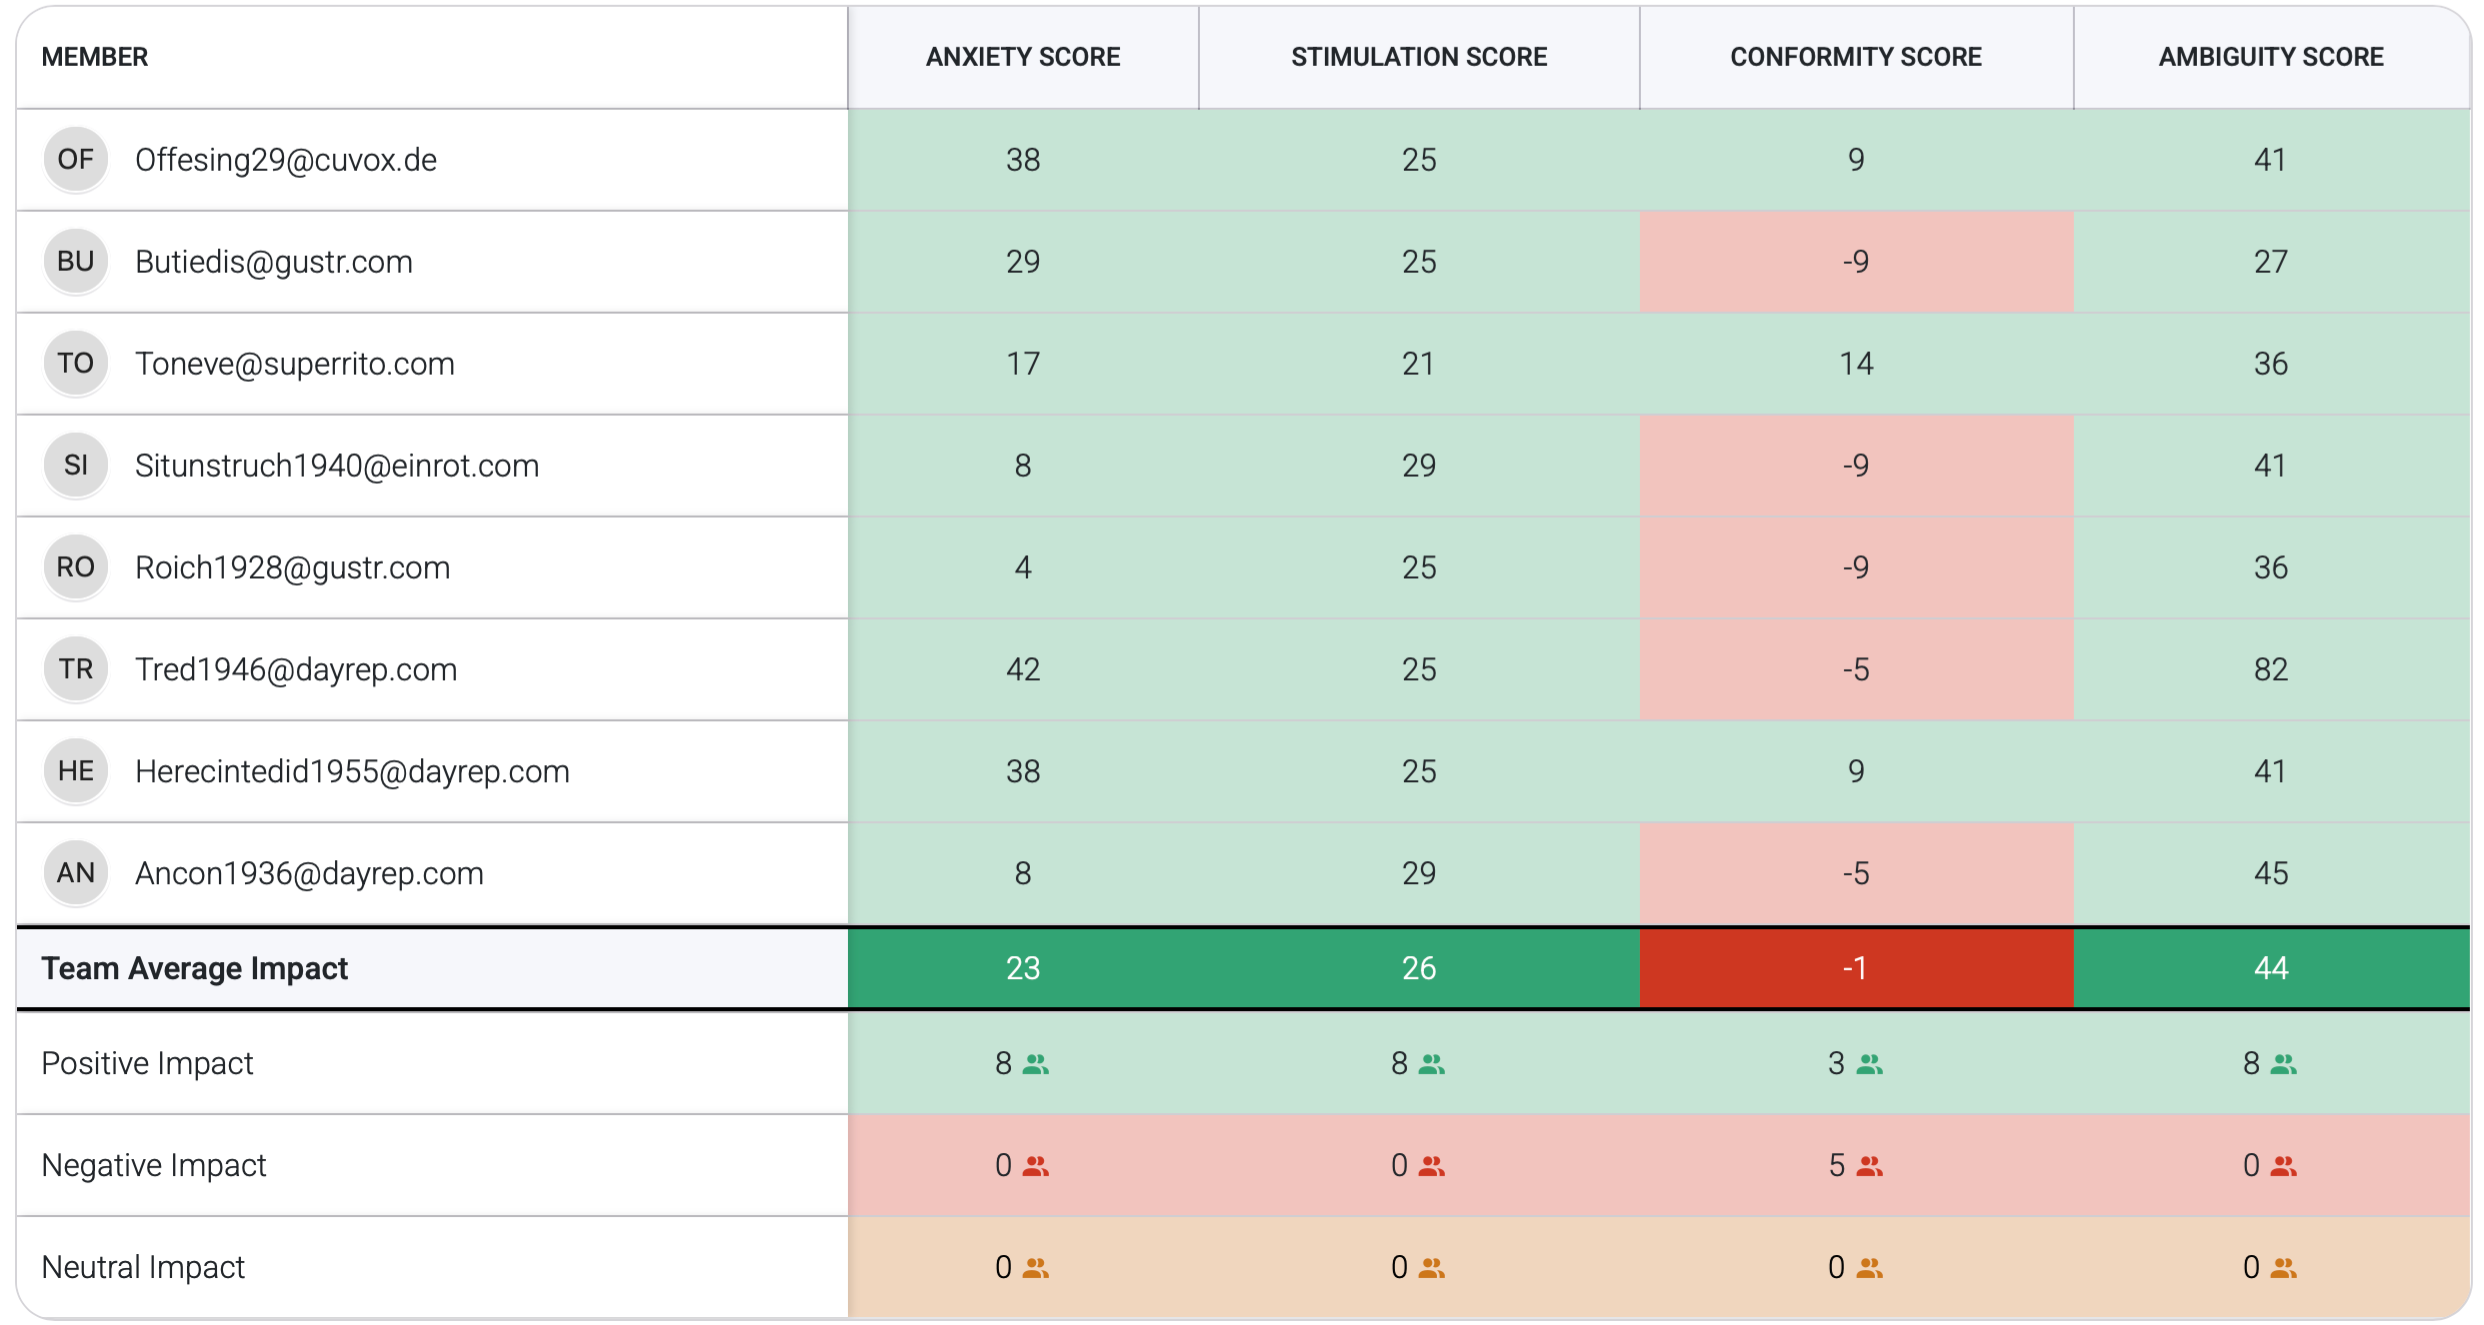Sort by the Ambiguity Score column header
This screenshot has height=1325, width=2484.
click(2270, 57)
